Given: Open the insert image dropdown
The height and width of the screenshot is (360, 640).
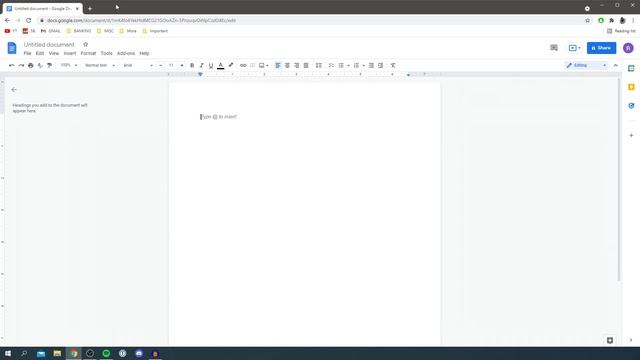Looking at the screenshot, I should click(x=264, y=65).
